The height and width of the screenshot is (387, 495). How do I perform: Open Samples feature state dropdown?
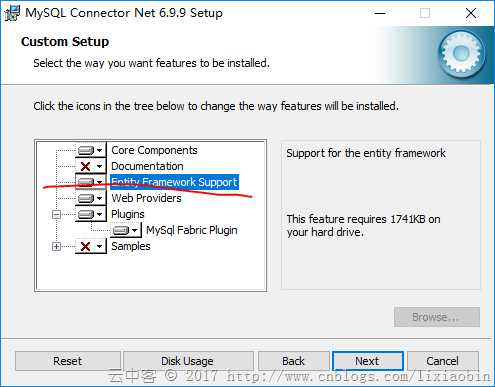[91, 246]
